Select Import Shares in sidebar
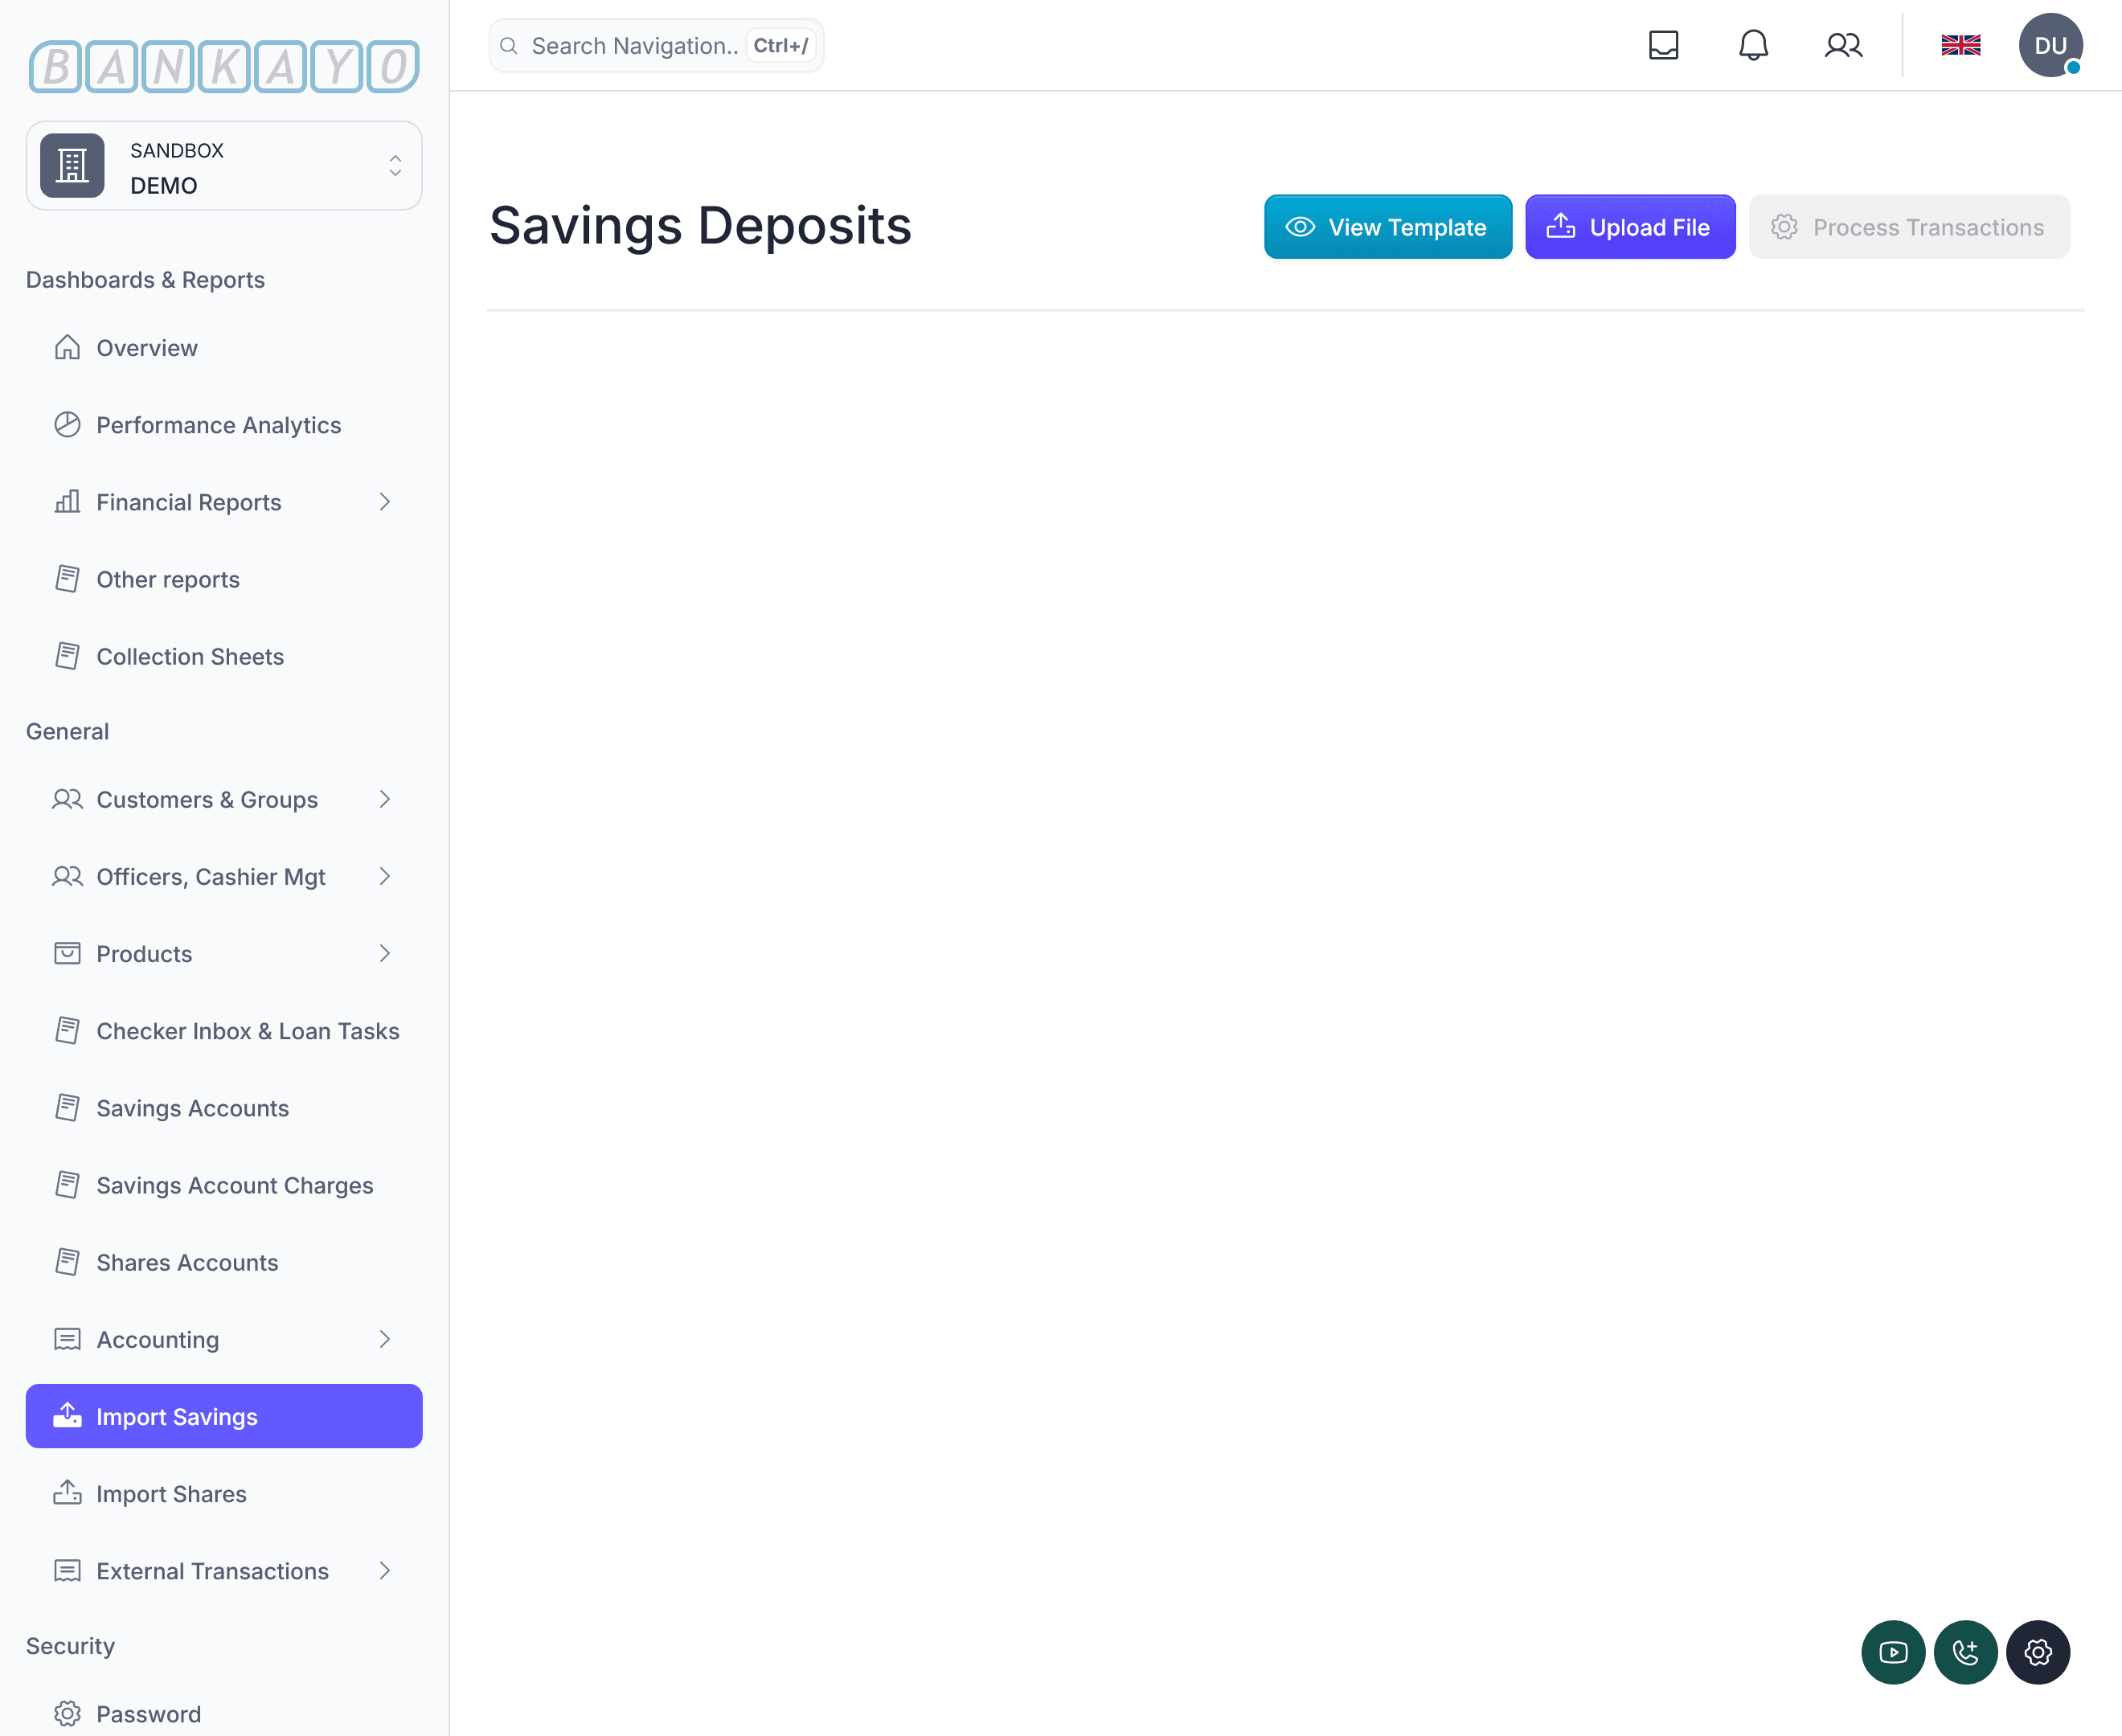 click(171, 1494)
